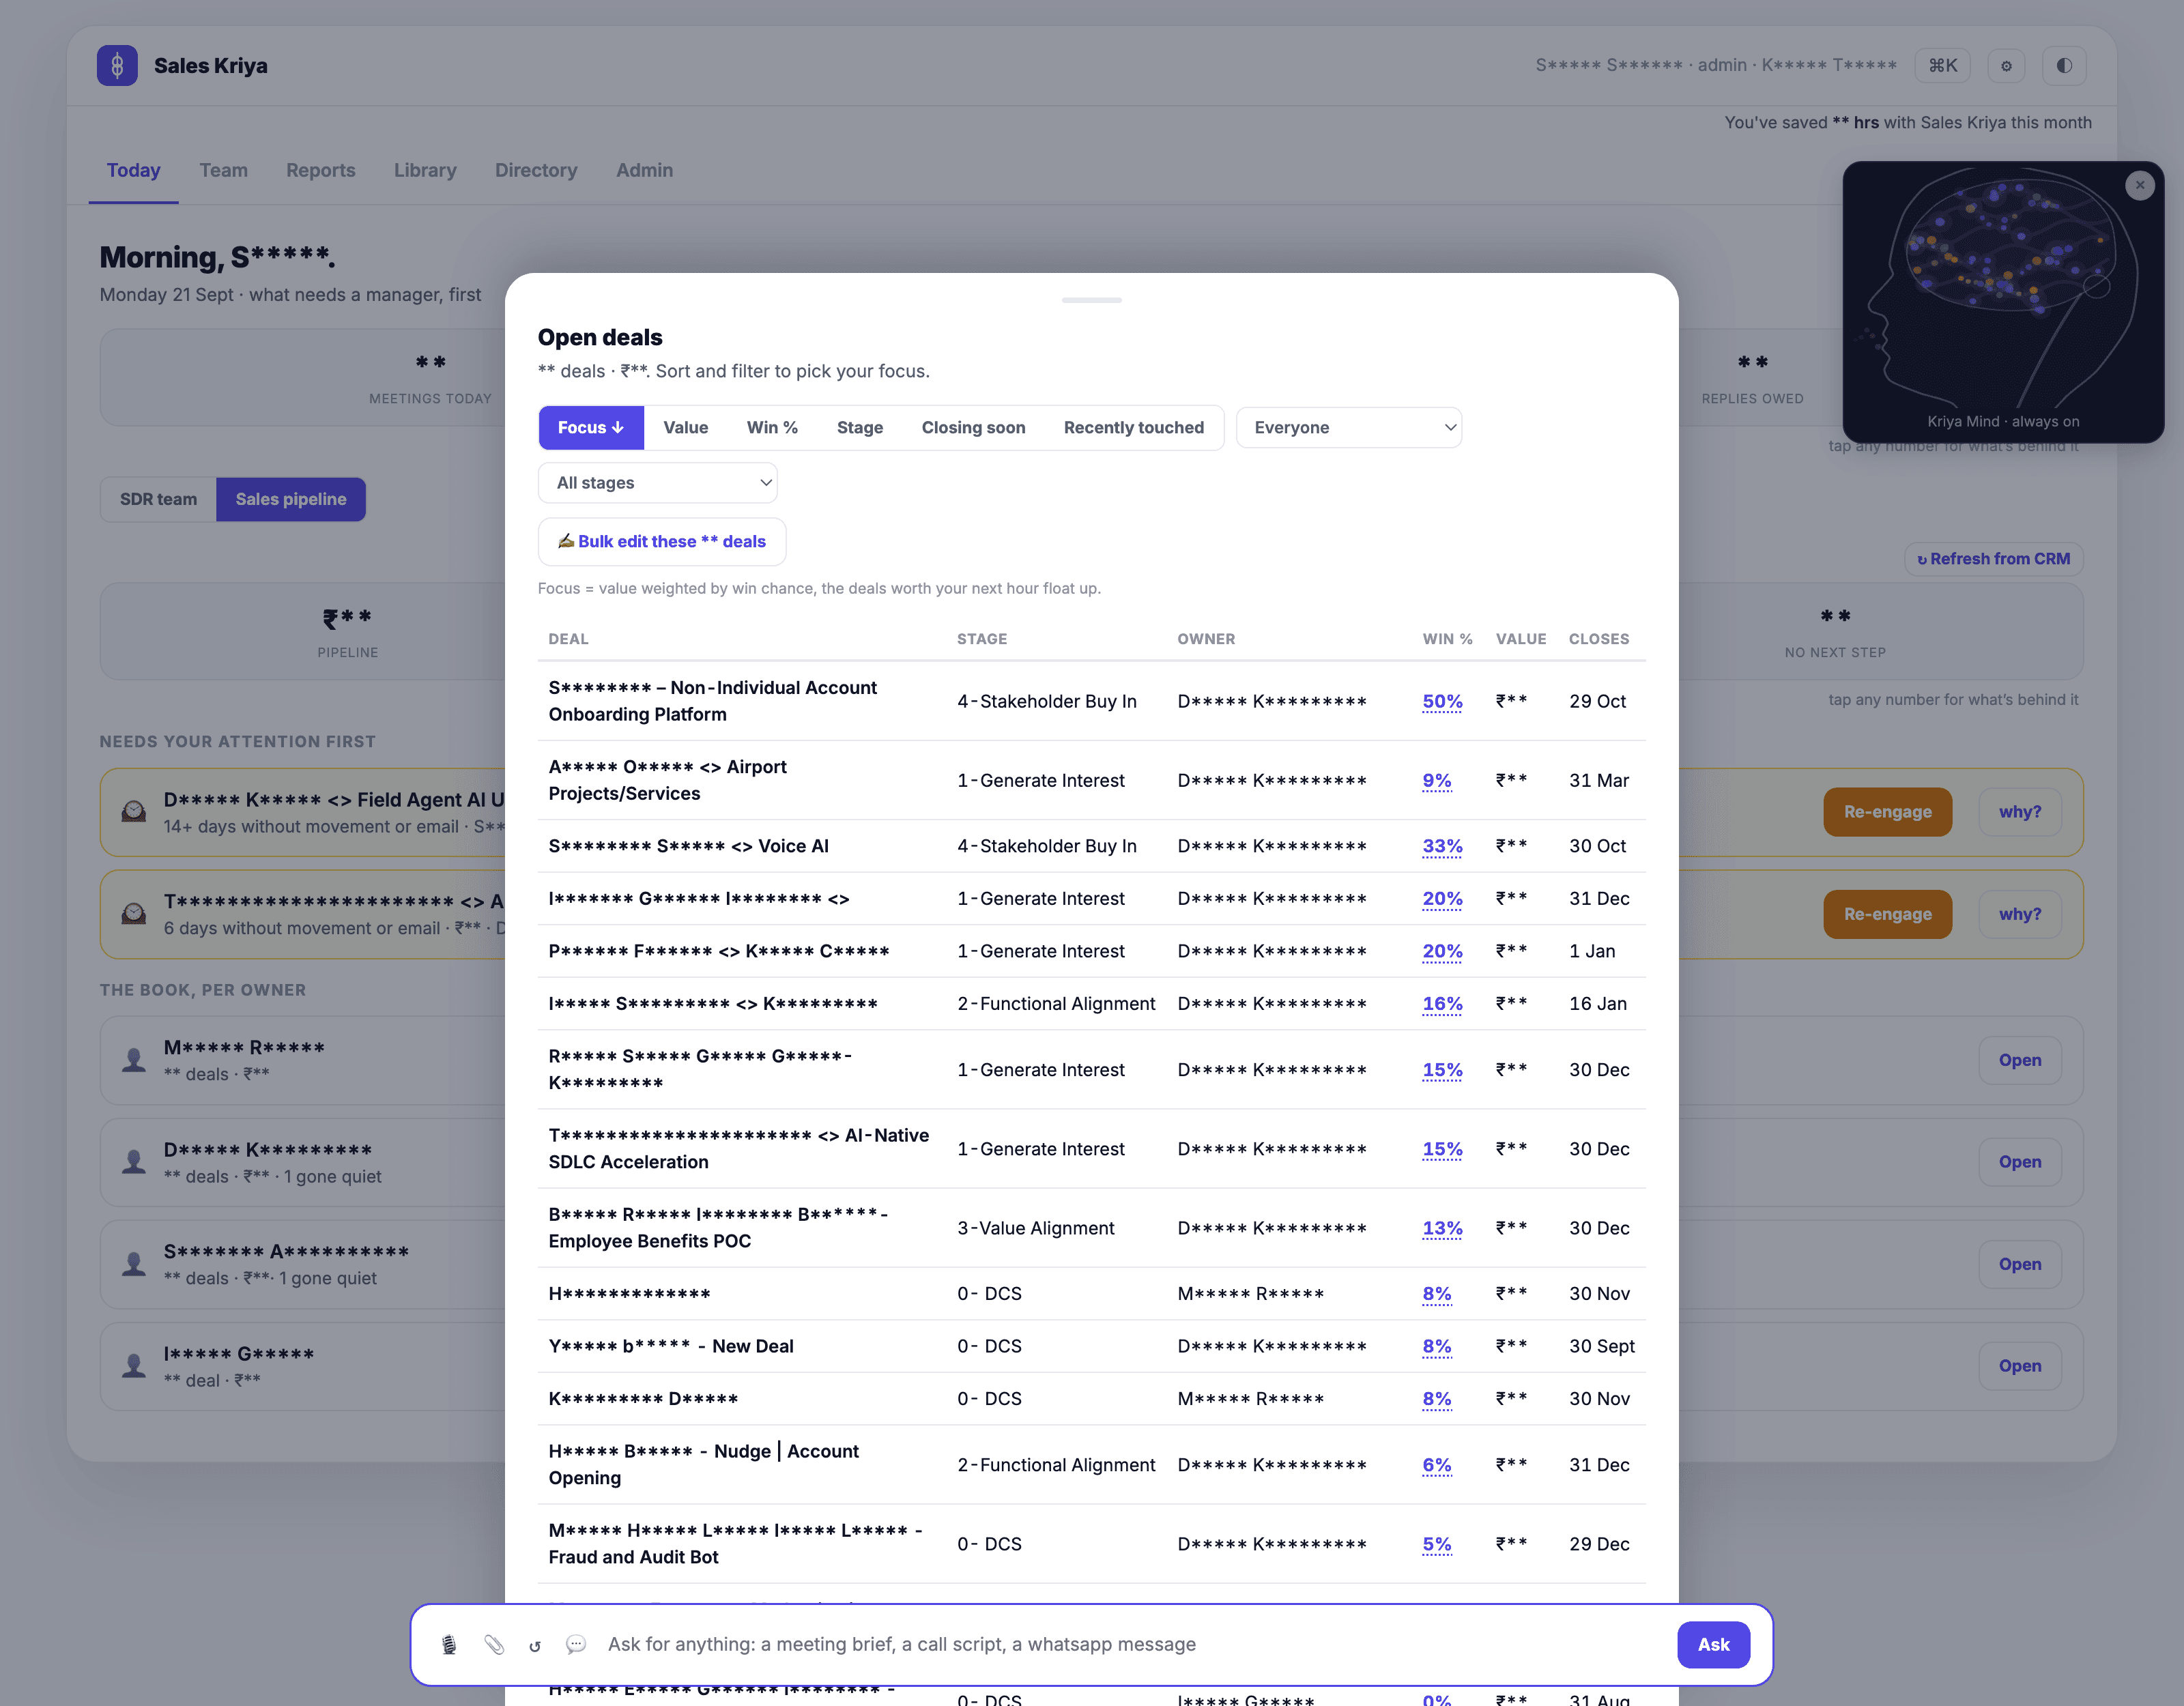Click why? on the 14+ days alert

pos(2020,812)
